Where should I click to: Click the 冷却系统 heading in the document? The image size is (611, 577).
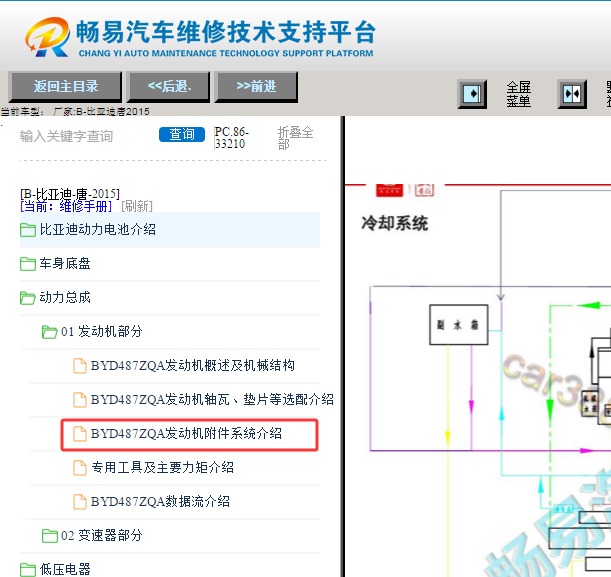click(x=394, y=223)
